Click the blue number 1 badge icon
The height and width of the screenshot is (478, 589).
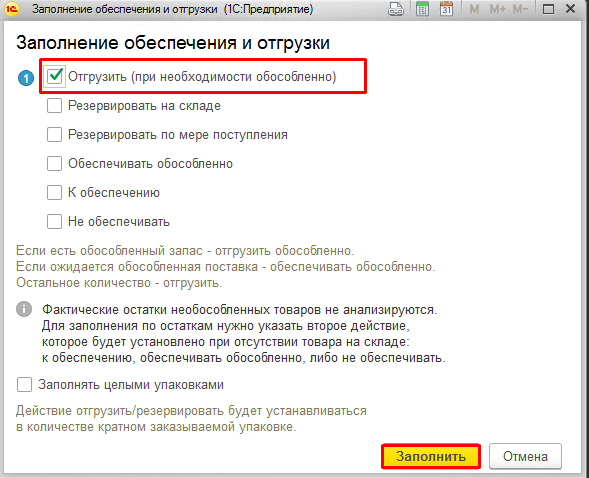tap(26, 78)
